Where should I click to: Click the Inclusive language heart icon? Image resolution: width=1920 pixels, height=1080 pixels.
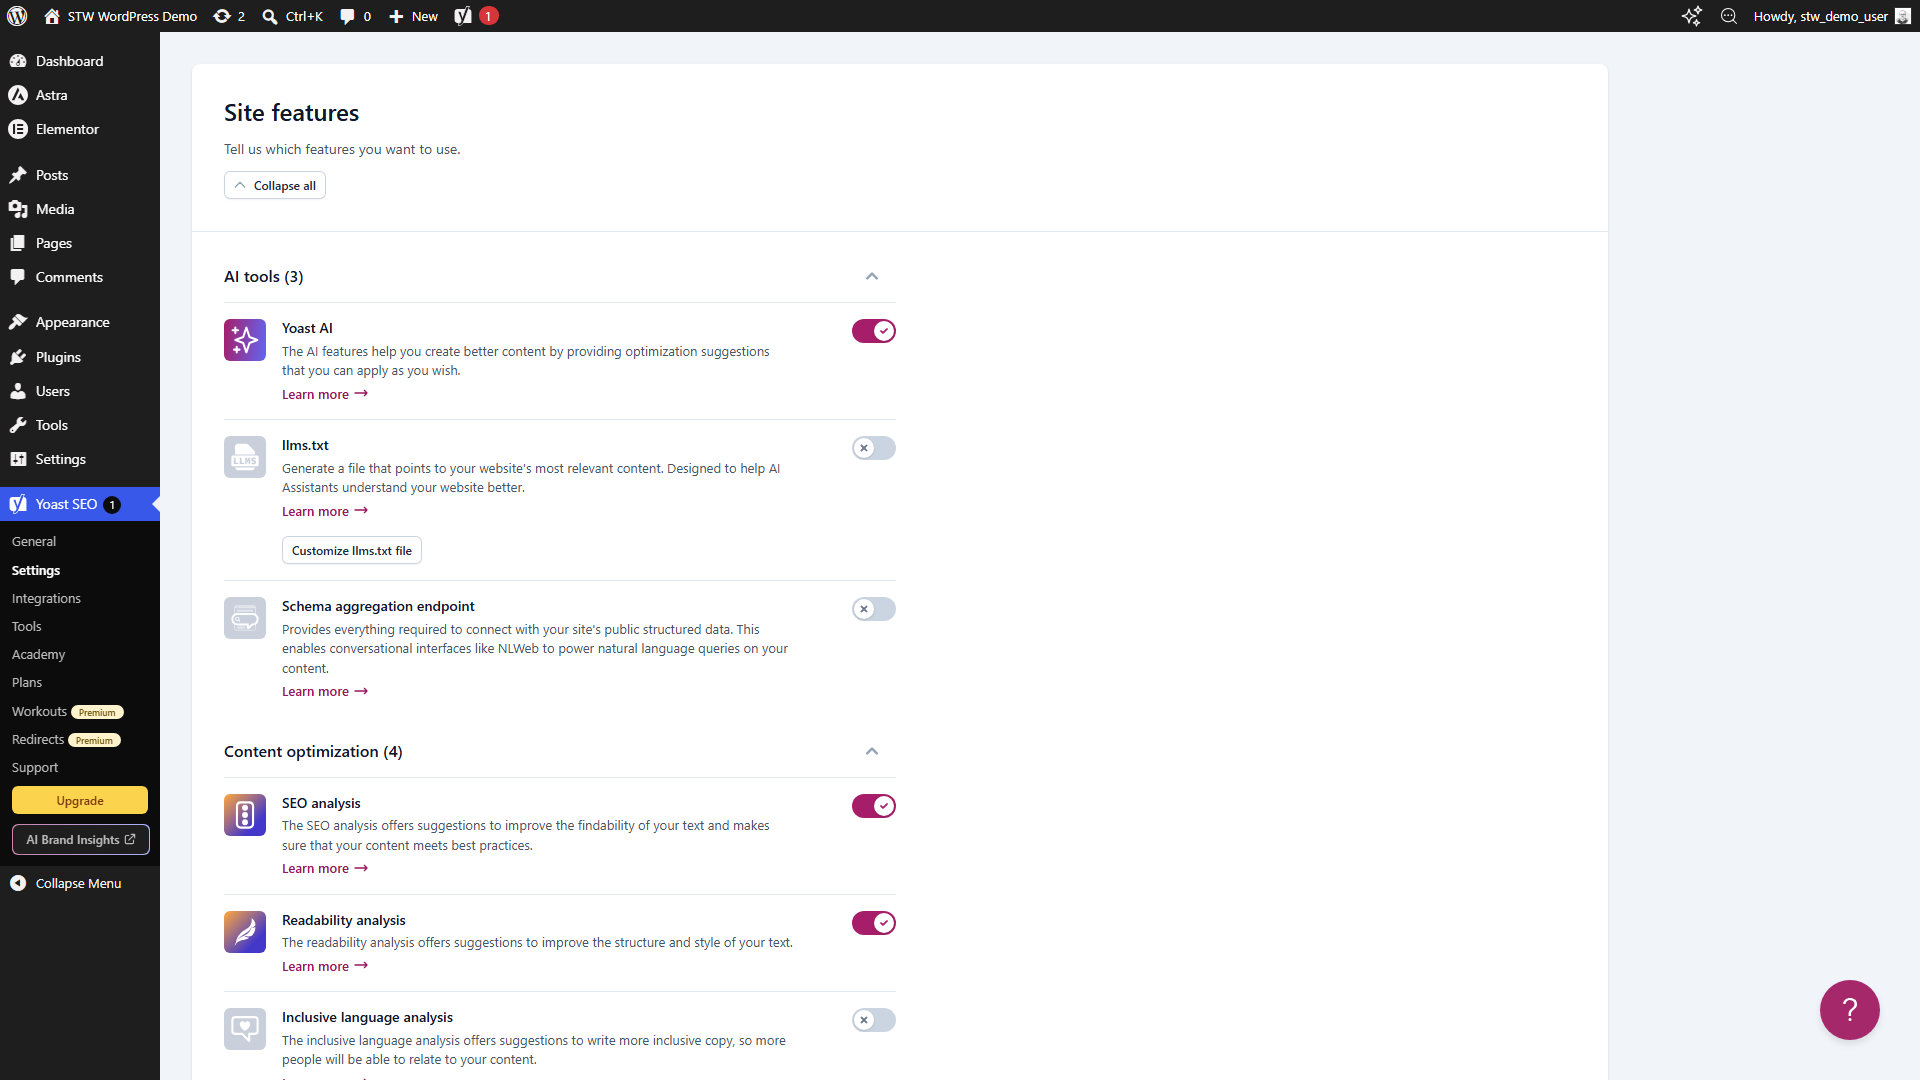pos(245,1029)
